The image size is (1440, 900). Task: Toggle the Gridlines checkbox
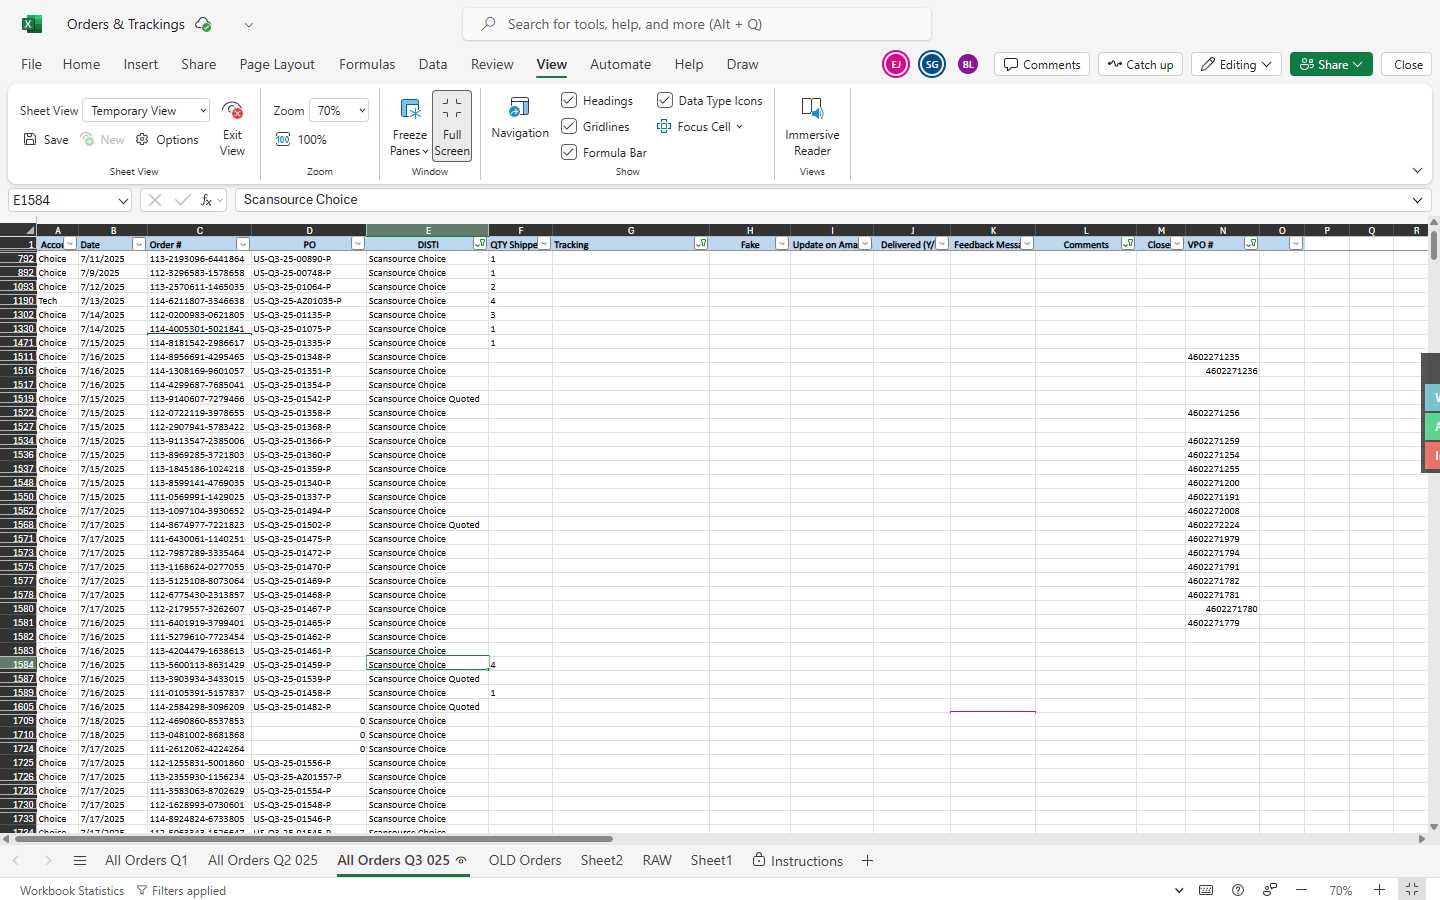click(569, 126)
